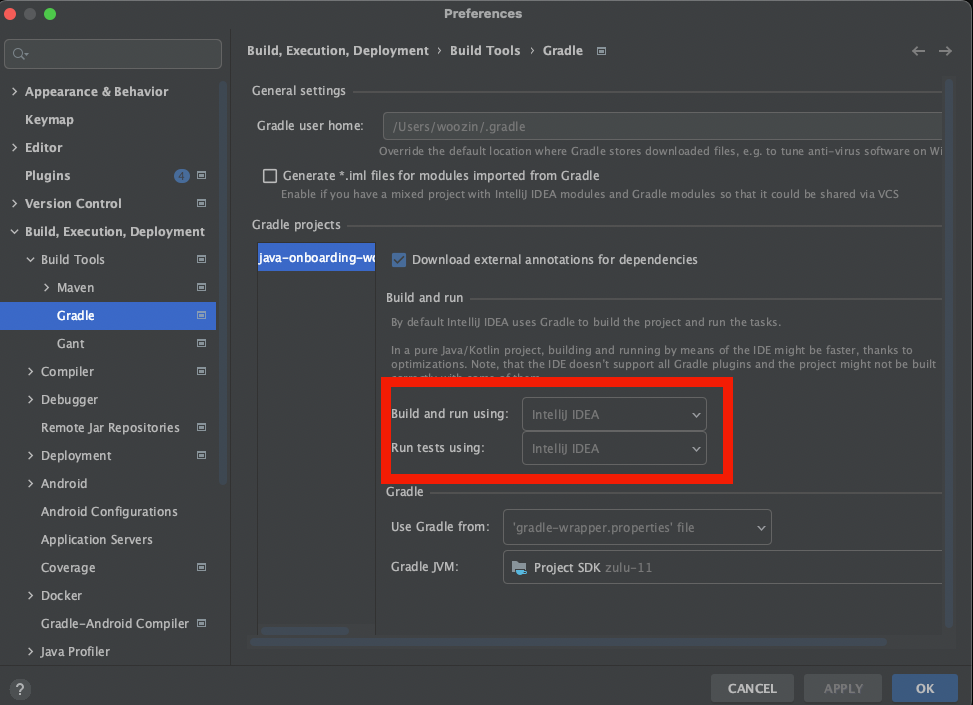Expand the Compiler node
This screenshot has width=973, height=705.
pyautogui.click(x=30, y=371)
